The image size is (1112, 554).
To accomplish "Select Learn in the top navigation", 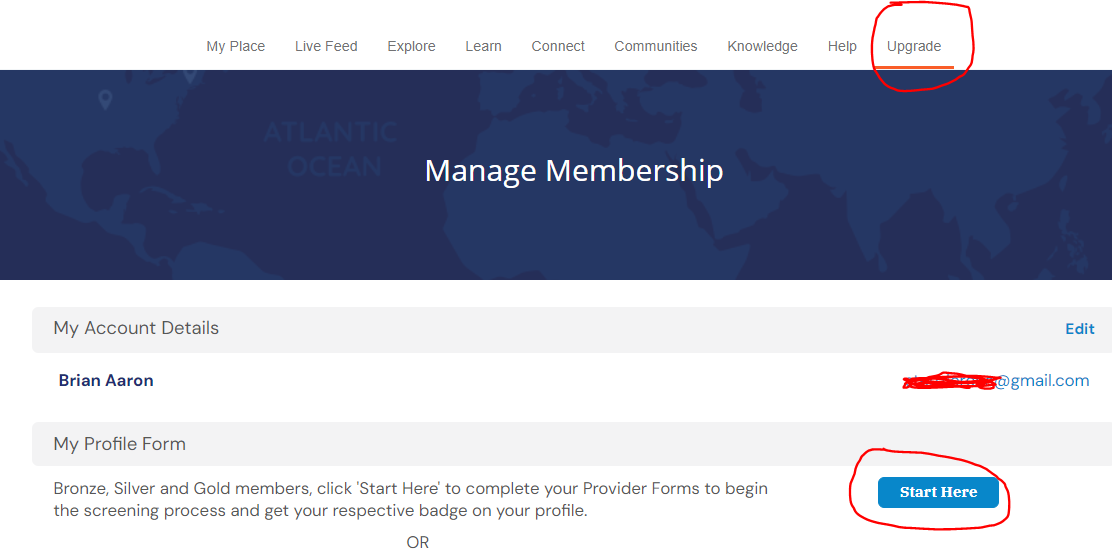I will [484, 46].
